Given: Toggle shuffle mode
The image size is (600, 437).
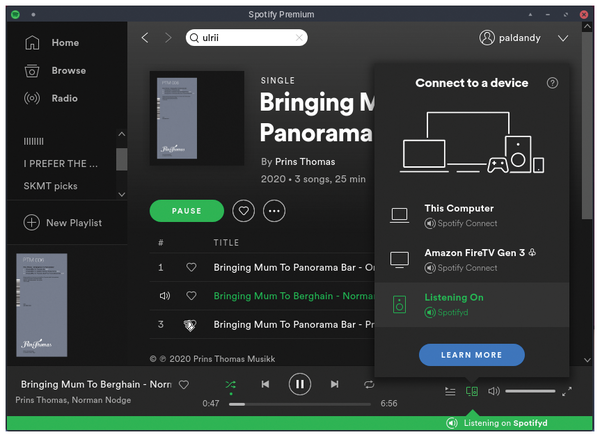Looking at the screenshot, I should [230, 384].
